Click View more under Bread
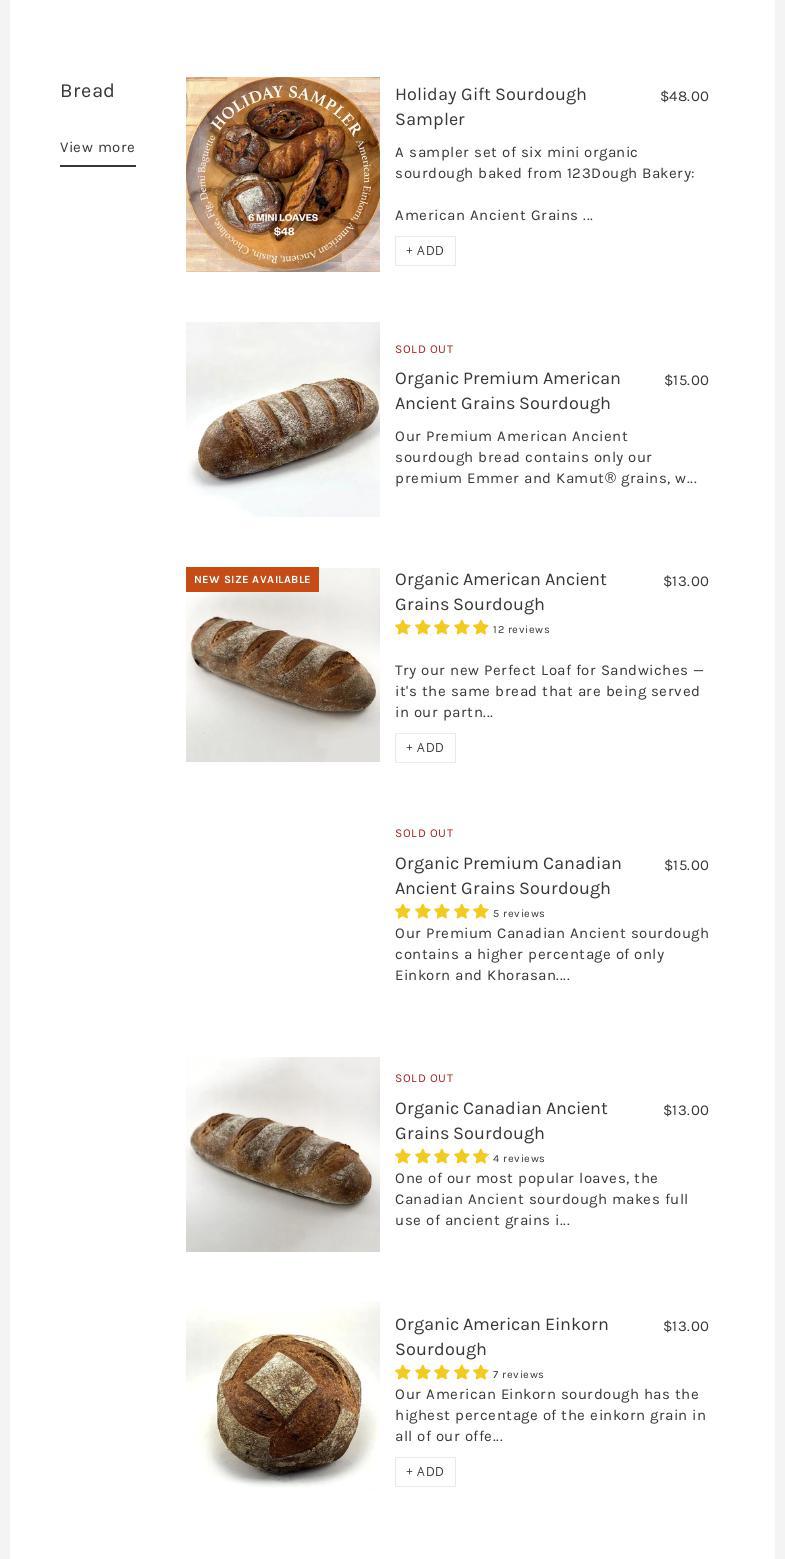 click(x=97, y=148)
